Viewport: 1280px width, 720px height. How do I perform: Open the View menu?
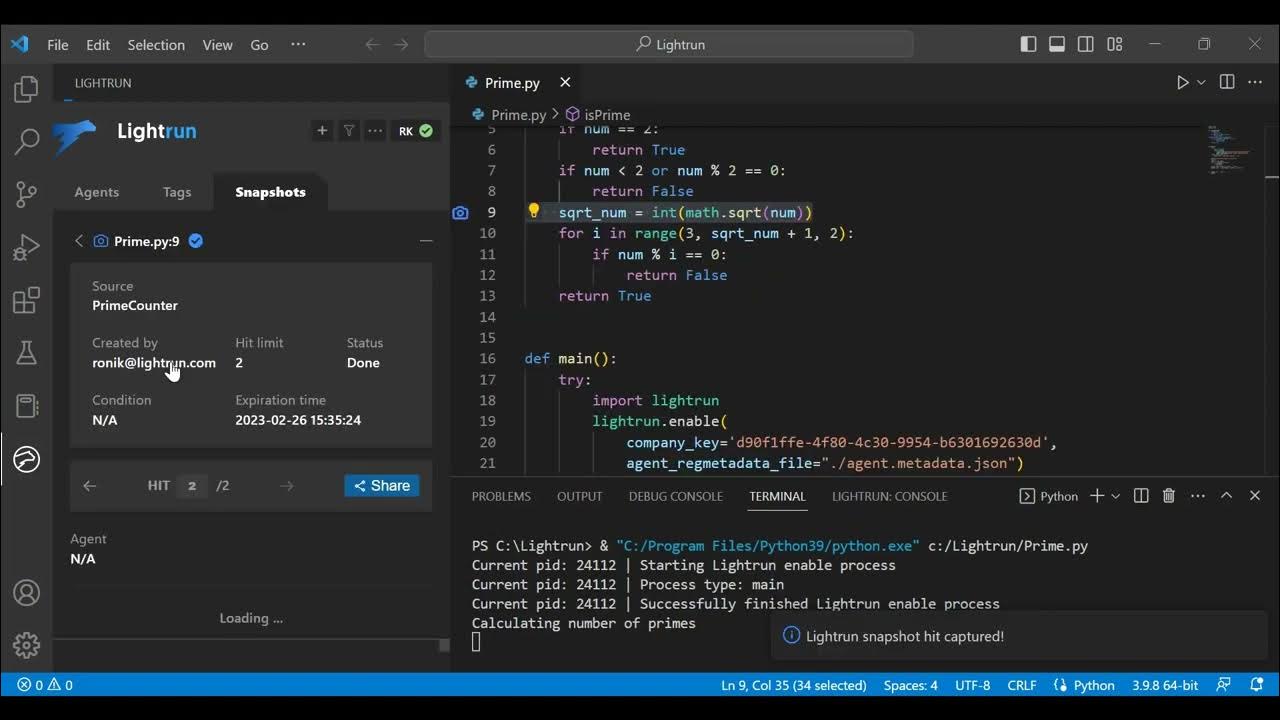(217, 45)
